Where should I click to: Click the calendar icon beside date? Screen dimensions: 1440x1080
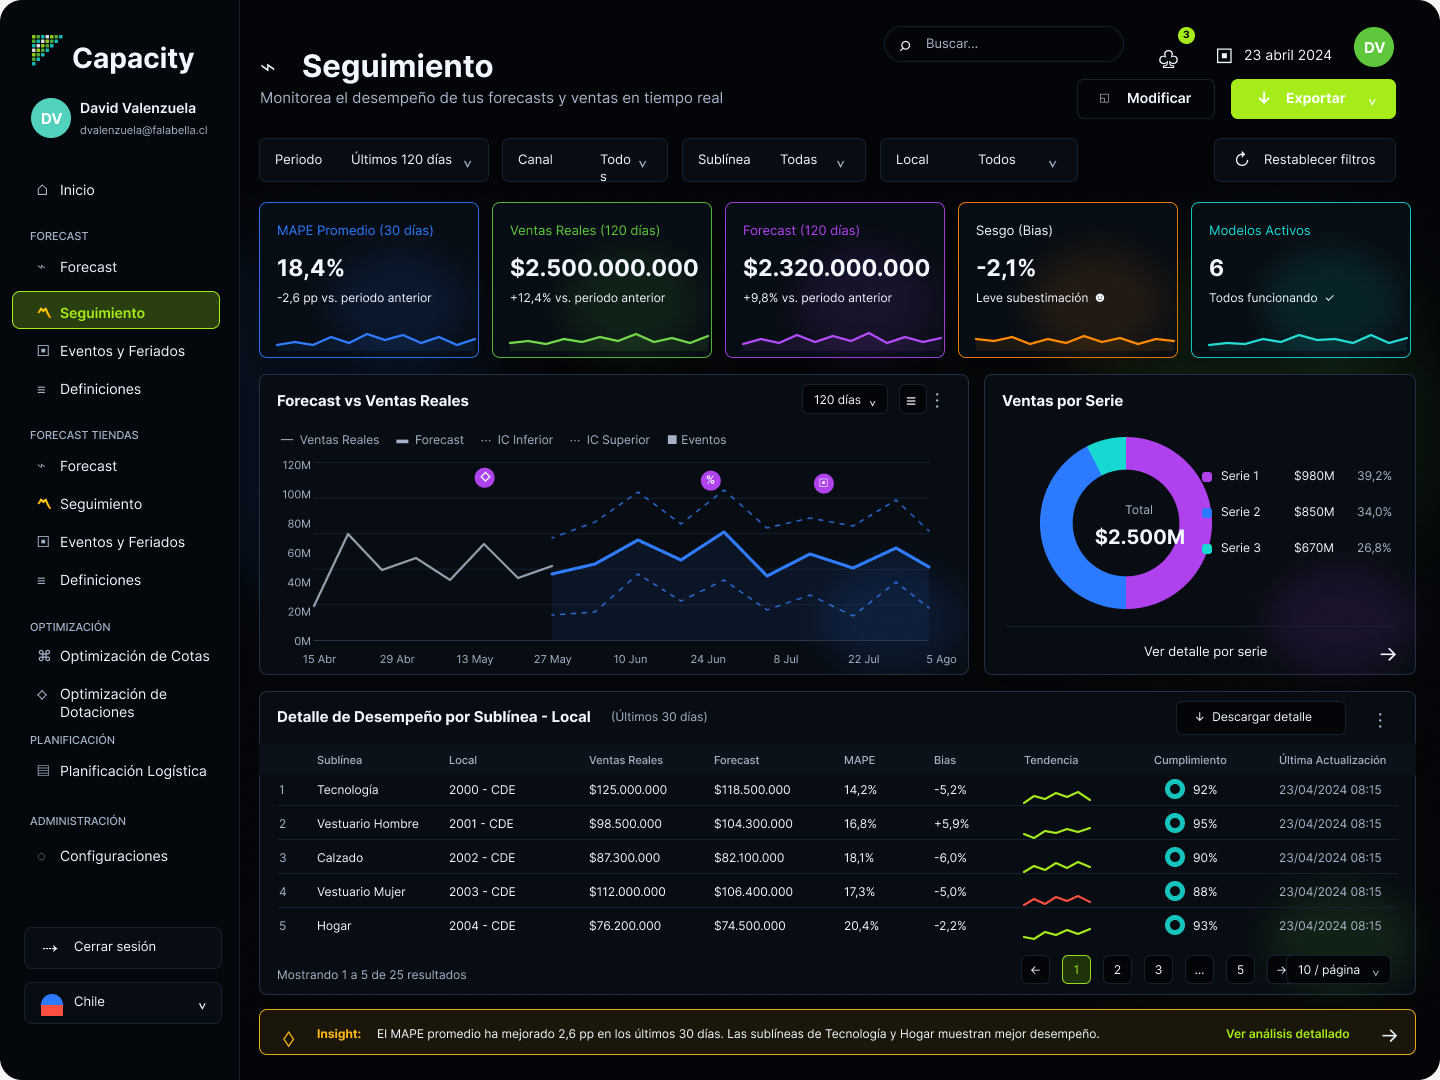click(1224, 56)
